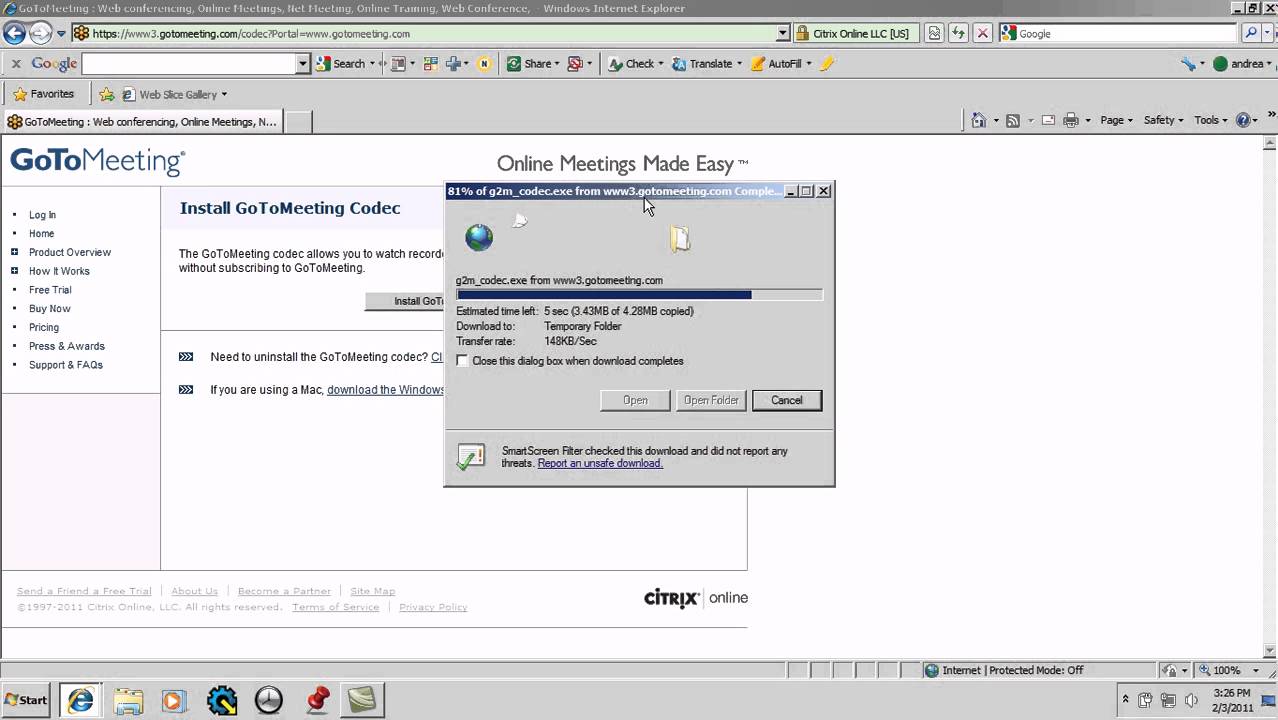Image resolution: width=1278 pixels, height=720 pixels.
Task: Click the browser Back button
Action: [x=14, y=33]
